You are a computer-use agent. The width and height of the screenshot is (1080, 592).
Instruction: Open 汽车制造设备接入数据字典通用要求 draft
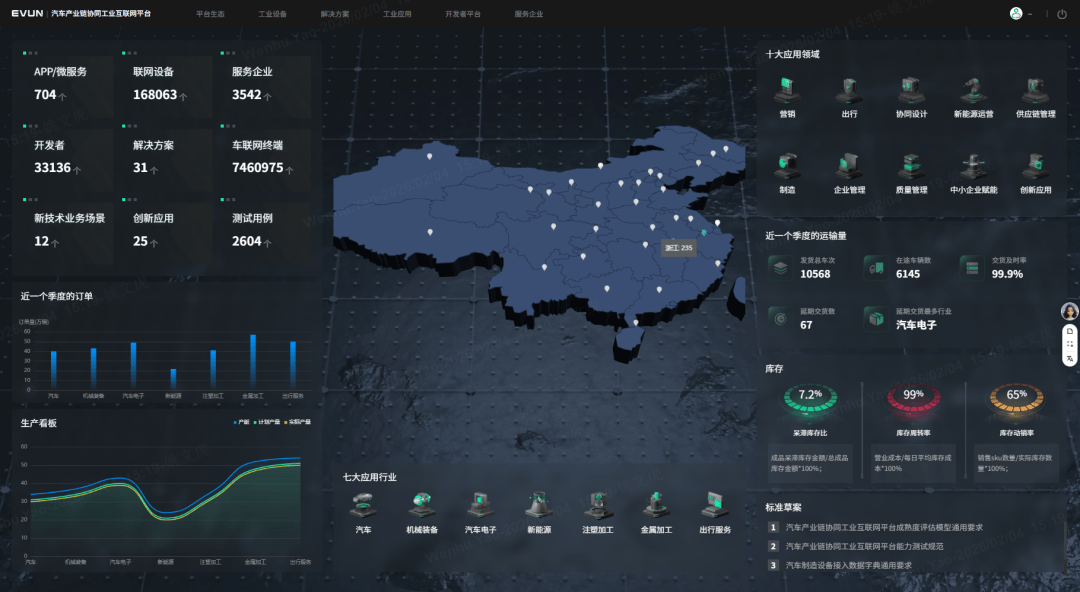click(848, 565)
